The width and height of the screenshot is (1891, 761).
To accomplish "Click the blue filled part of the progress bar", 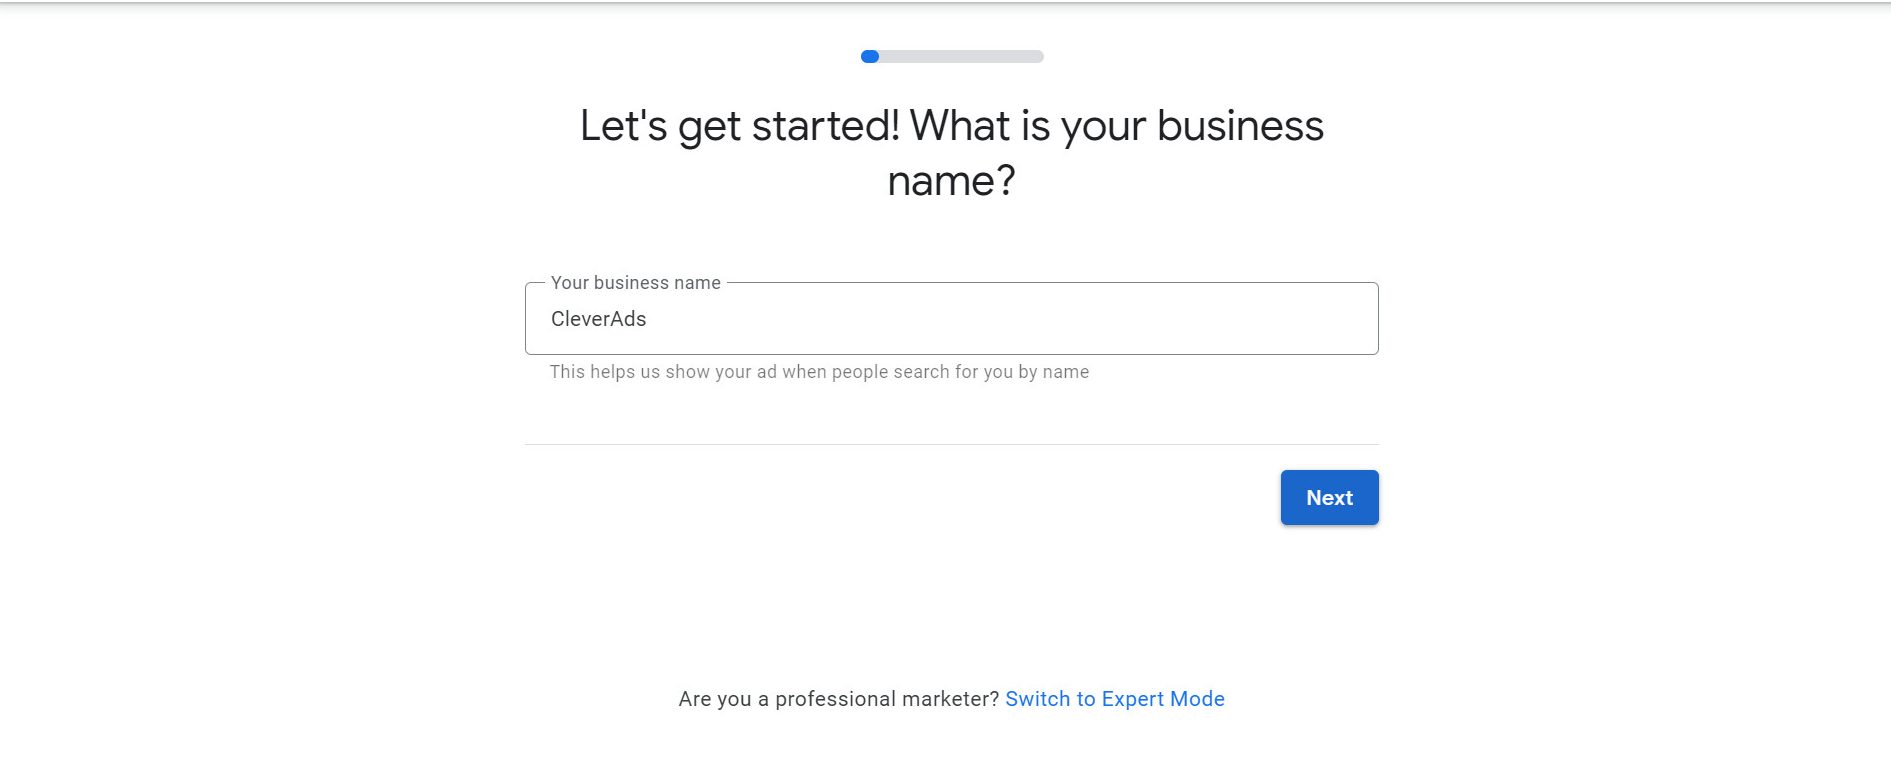I will [x=870, y=57].
